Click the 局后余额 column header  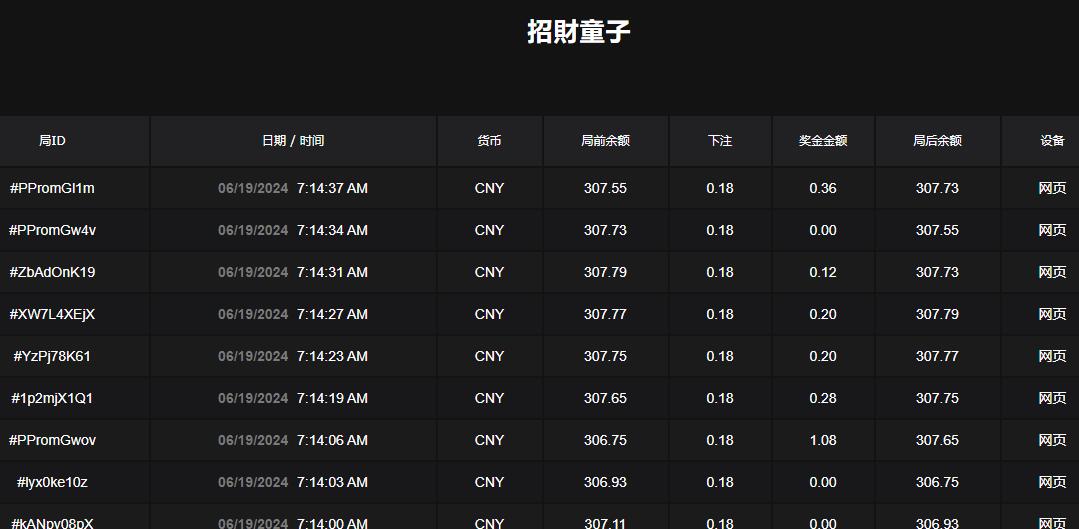click(x=937, y=140)
